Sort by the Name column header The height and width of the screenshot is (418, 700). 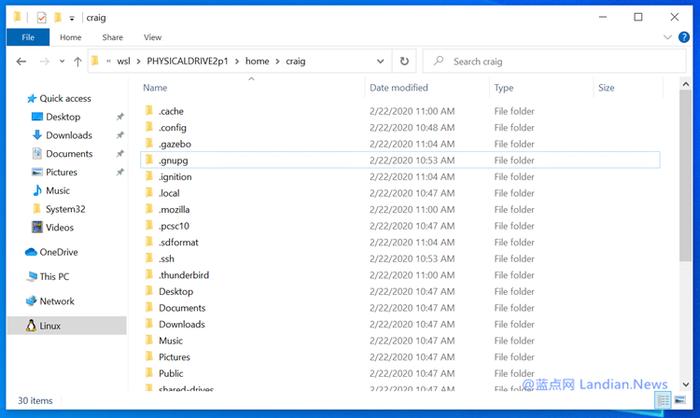[155, 88]
